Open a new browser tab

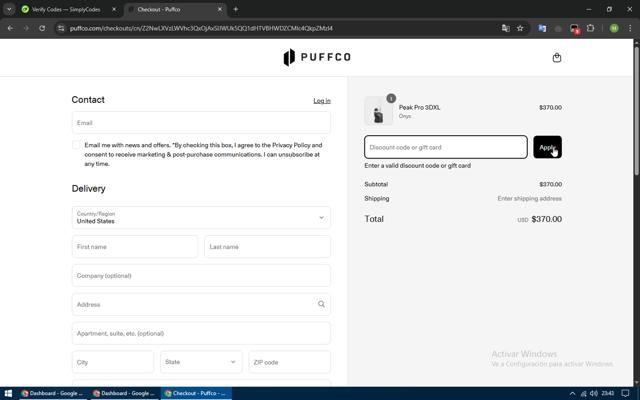click(236, 9)
